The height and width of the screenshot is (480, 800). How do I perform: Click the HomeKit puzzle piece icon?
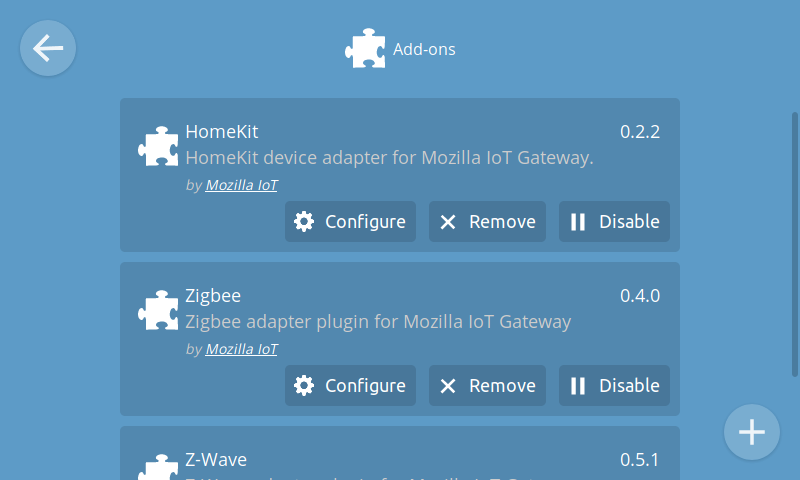158,147
